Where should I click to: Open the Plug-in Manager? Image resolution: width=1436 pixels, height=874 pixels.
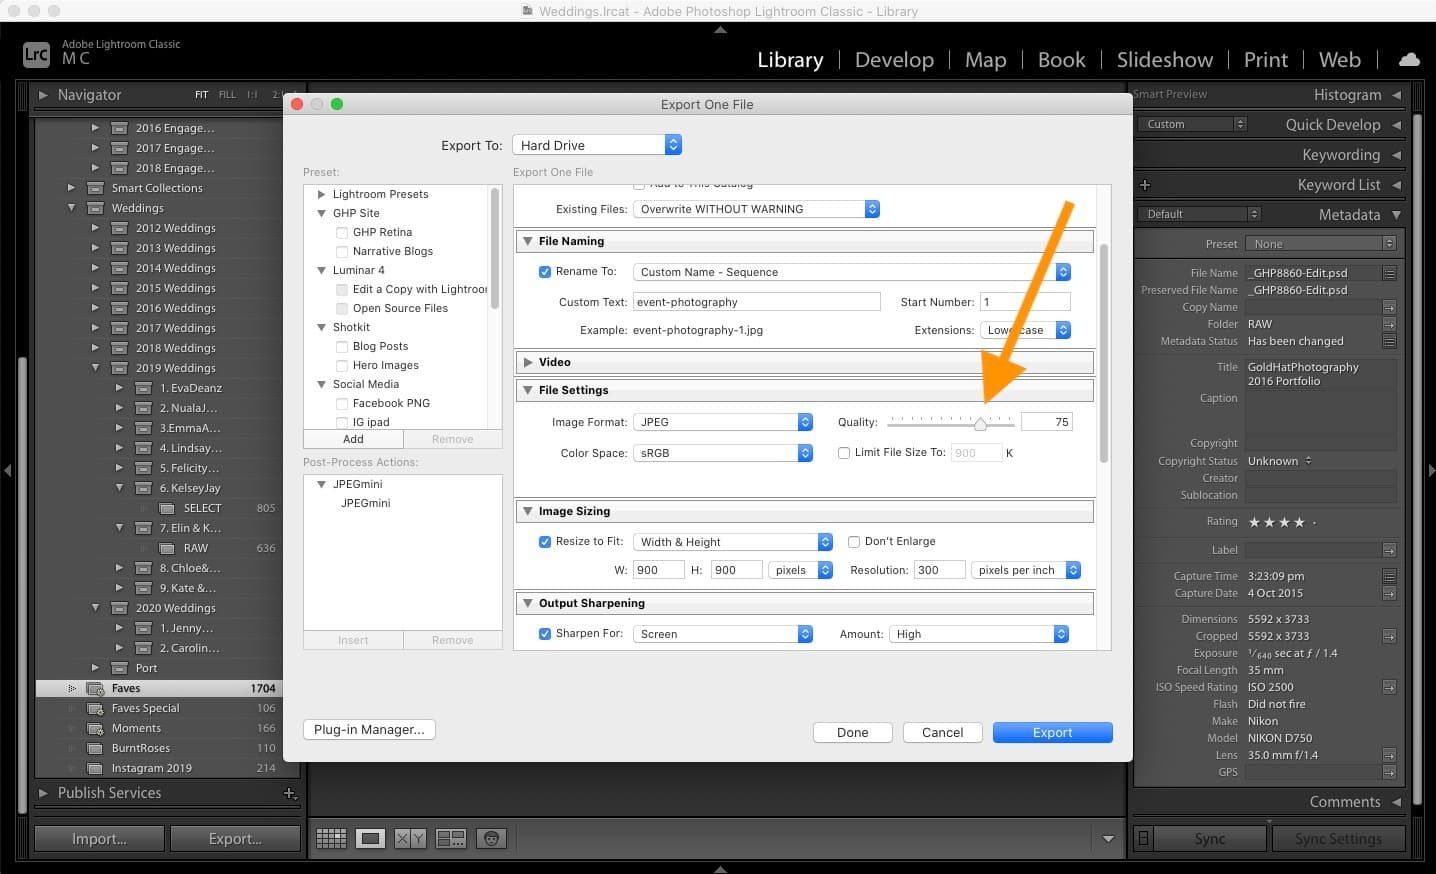(x=369, y=730)
